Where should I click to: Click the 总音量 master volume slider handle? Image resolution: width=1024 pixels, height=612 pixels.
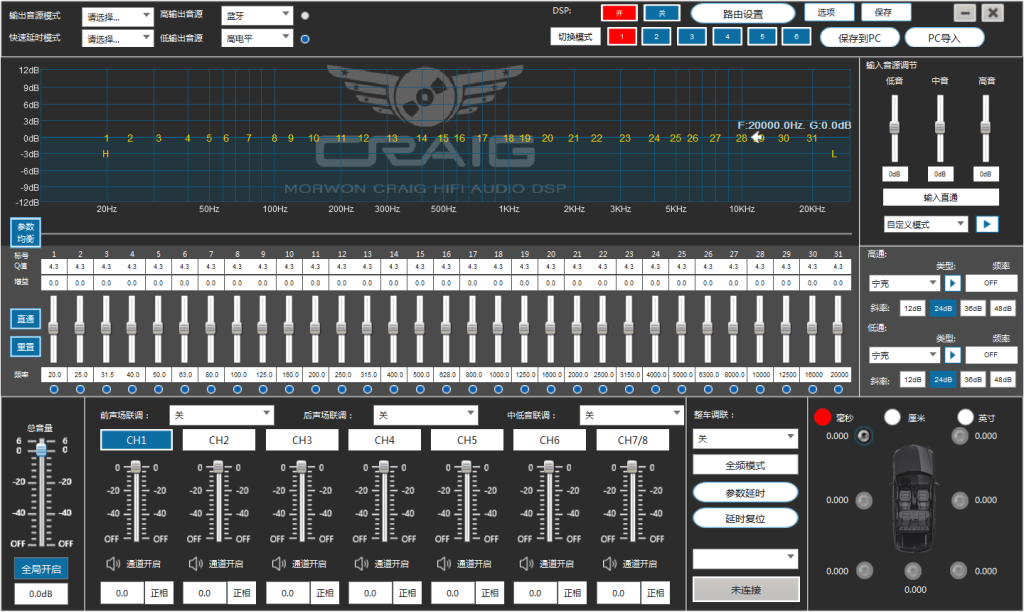pyautogui.click(x=42, y=449)
